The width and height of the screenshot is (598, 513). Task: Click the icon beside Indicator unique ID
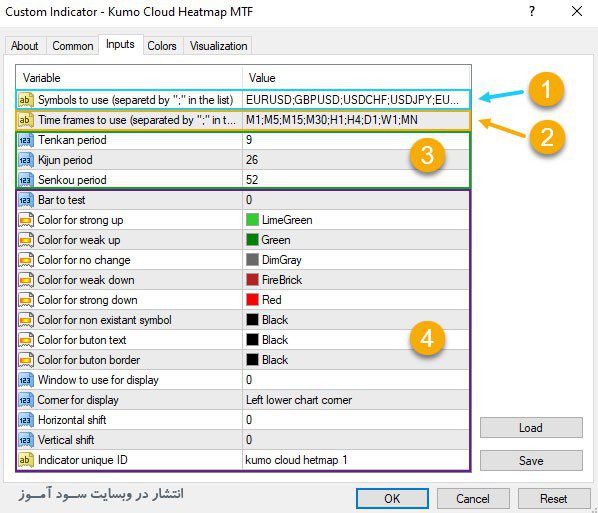click(26, 460)
